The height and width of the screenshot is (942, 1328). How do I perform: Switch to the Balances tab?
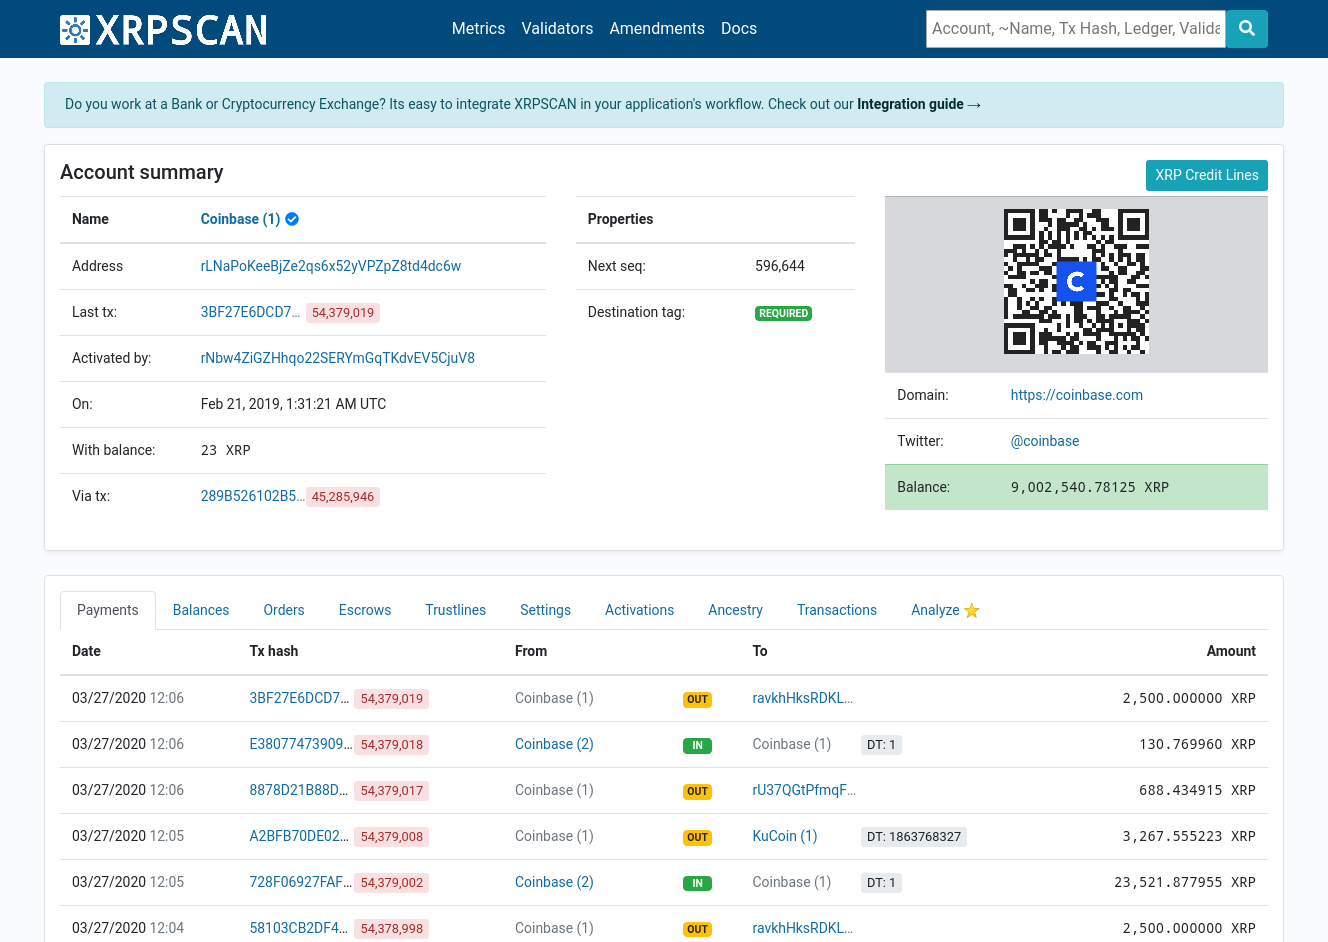200,609
